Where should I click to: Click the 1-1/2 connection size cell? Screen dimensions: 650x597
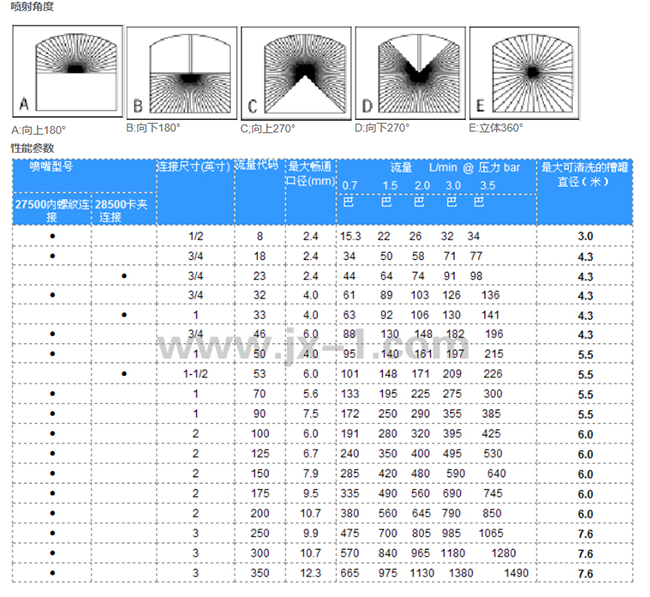pos(195,374)
